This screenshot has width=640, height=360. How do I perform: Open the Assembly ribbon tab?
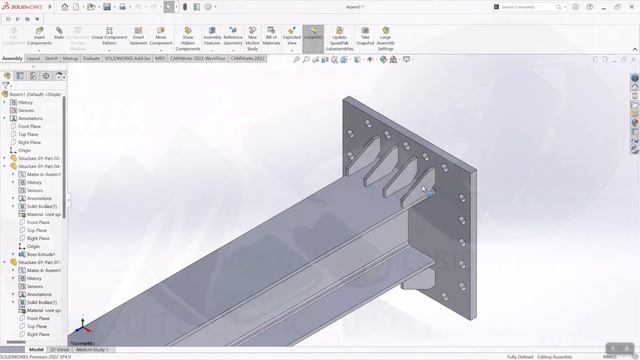[12, 58]
